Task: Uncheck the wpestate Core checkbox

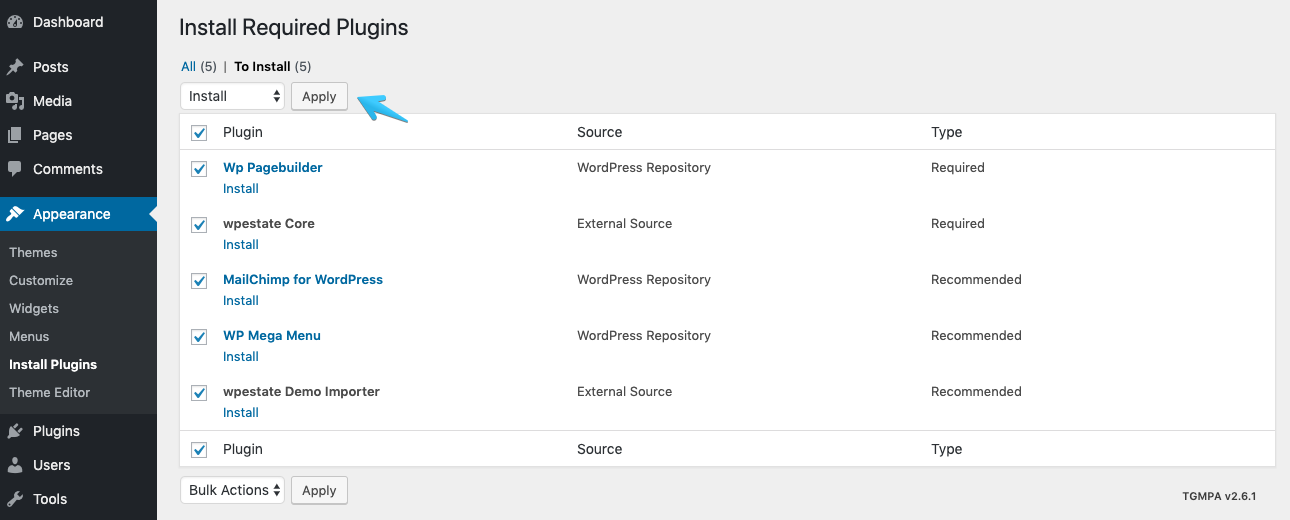Action: point(199,225)
